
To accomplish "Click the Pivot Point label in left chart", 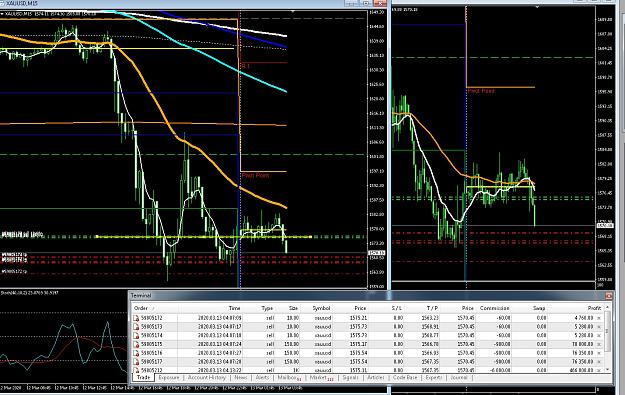I will 256,175.
